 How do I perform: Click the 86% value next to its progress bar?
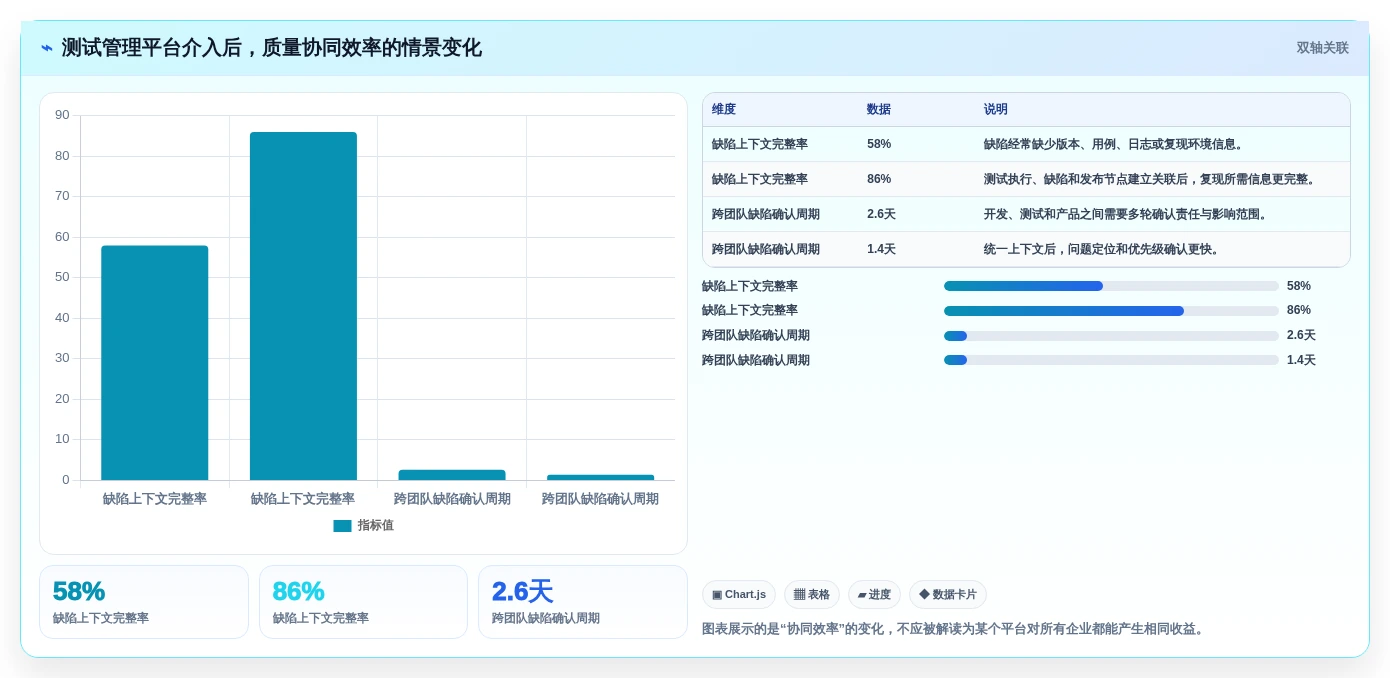pos(1299,311)
